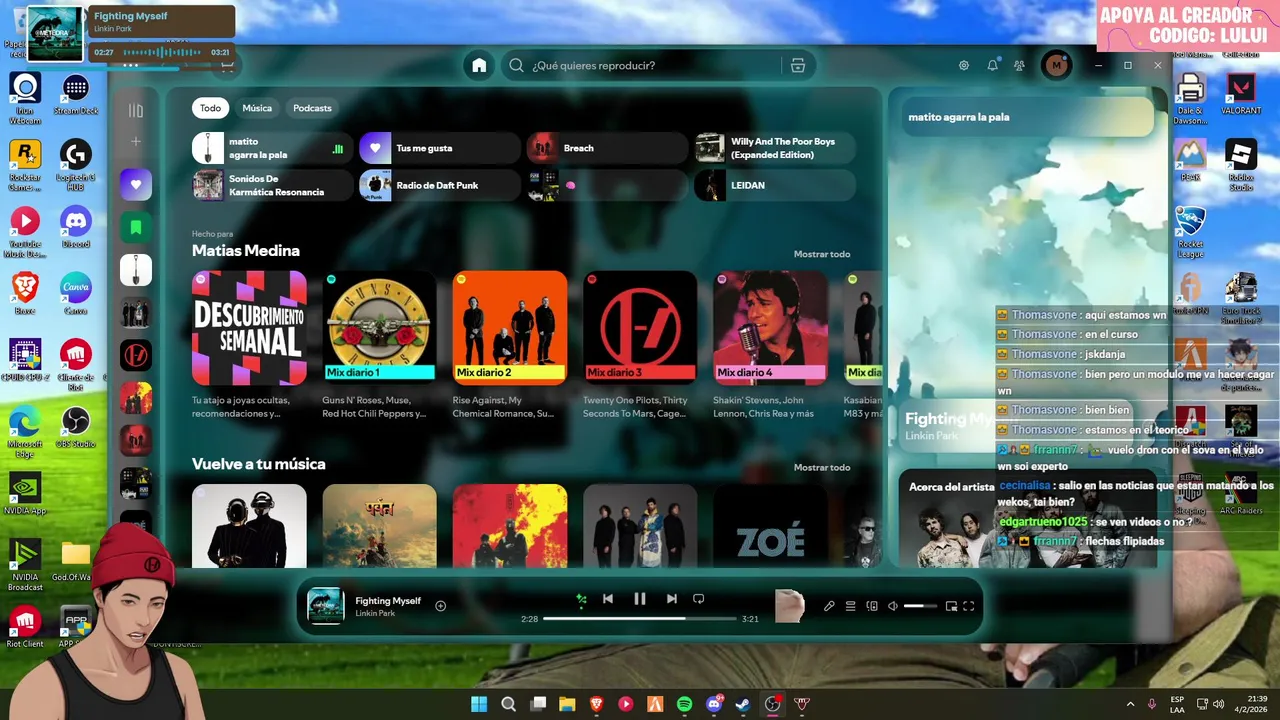This screenshot has width=1280, height=720.
Task: Open Spotify from the Windows taskbar
Action: [684, 704]
